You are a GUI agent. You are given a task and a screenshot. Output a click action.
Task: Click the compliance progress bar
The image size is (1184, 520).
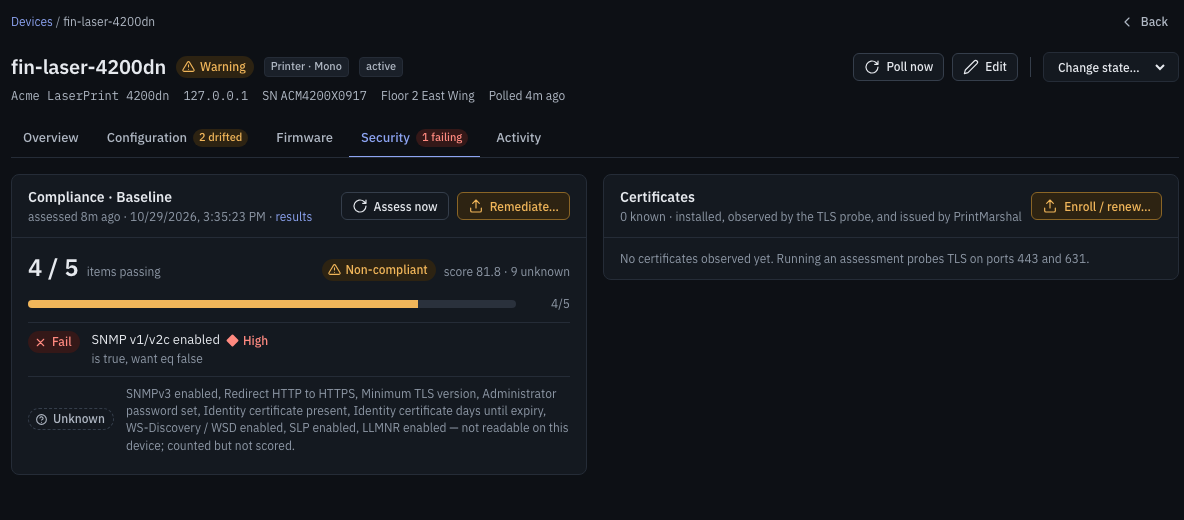[x=272, y=304]
